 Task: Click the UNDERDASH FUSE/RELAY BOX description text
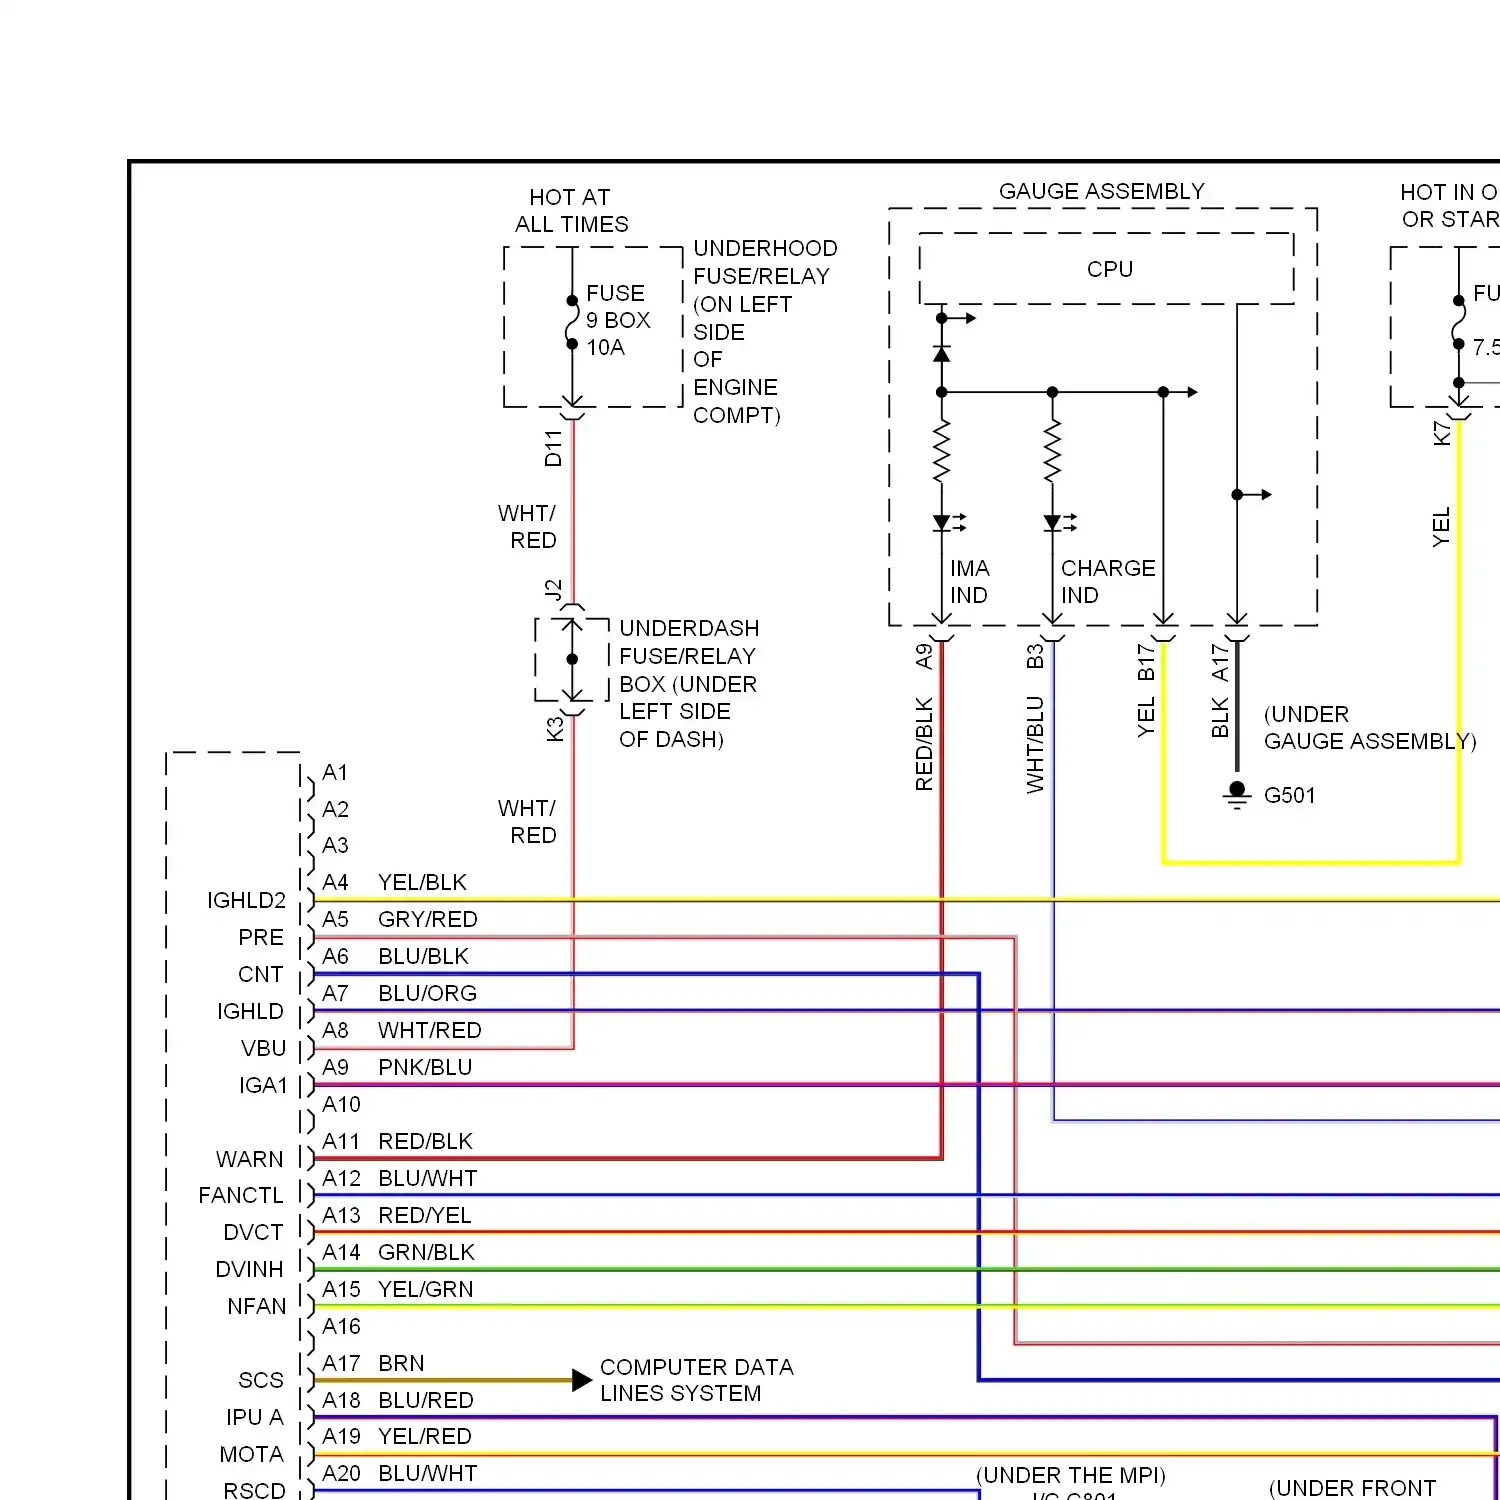(689, 683)
